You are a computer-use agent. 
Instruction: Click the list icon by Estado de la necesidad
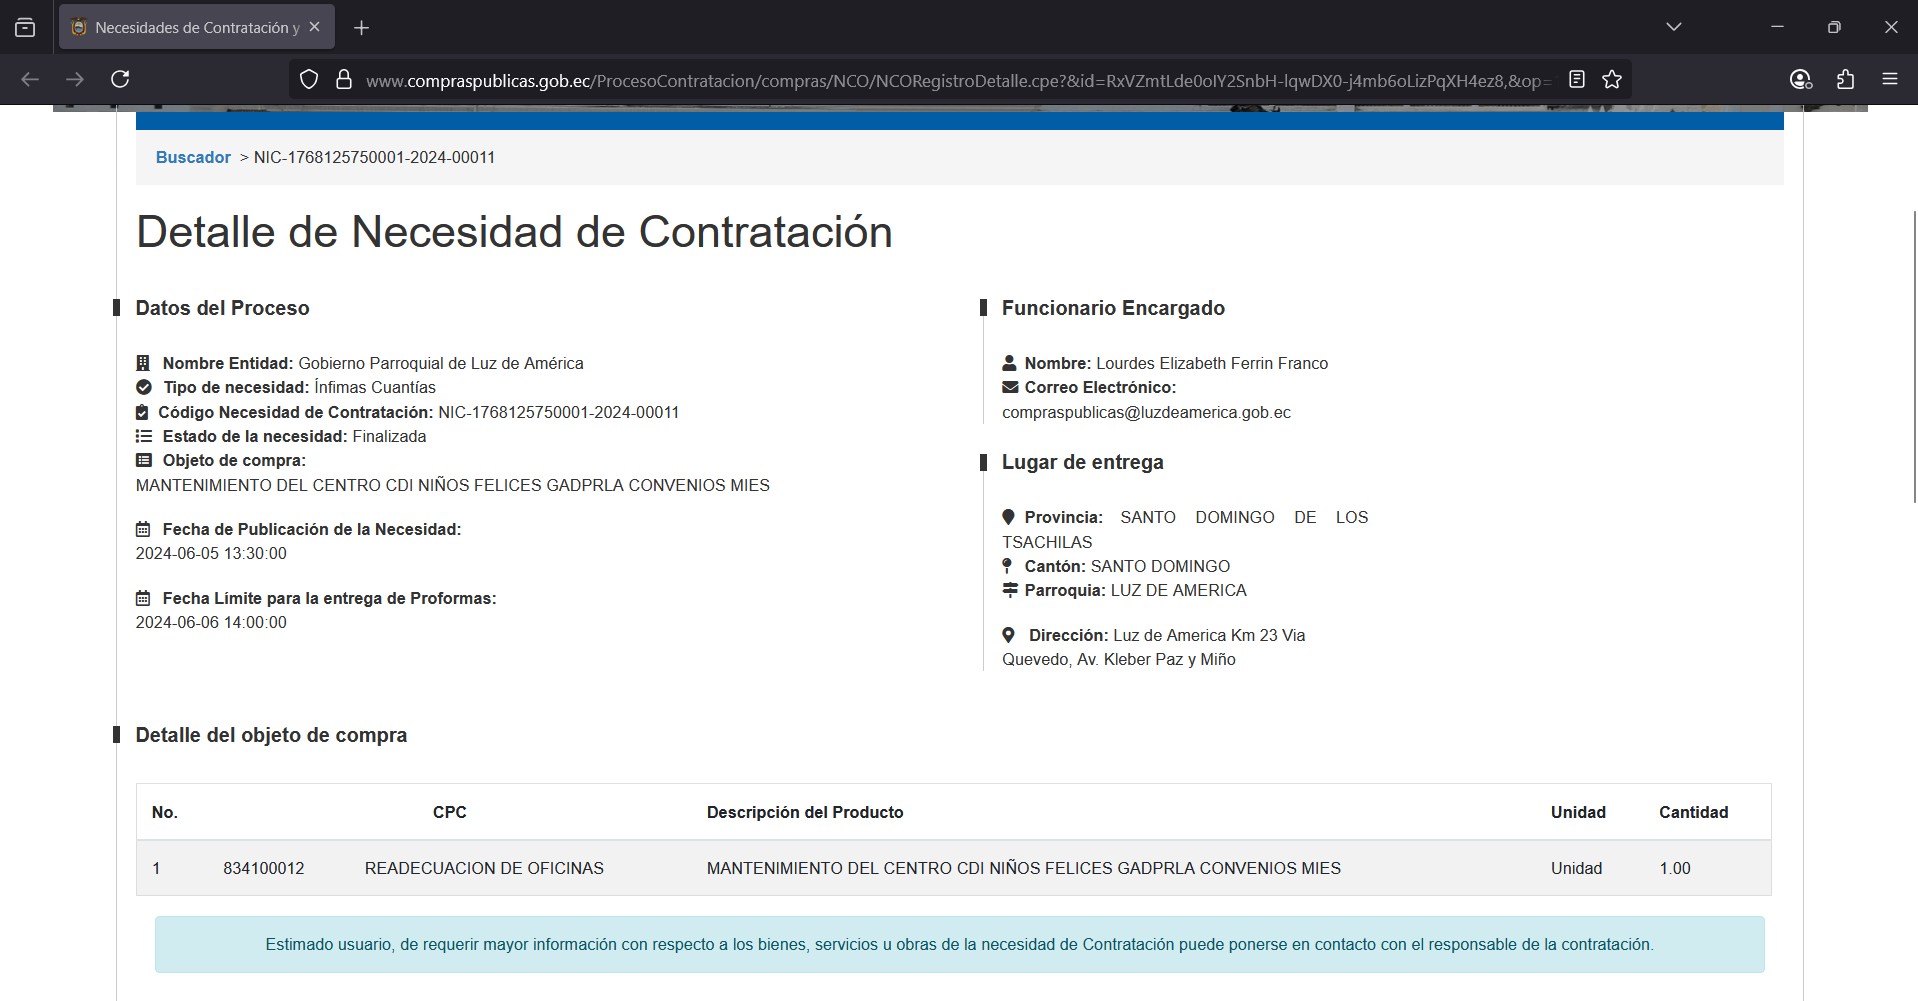[x=144, y=436]
